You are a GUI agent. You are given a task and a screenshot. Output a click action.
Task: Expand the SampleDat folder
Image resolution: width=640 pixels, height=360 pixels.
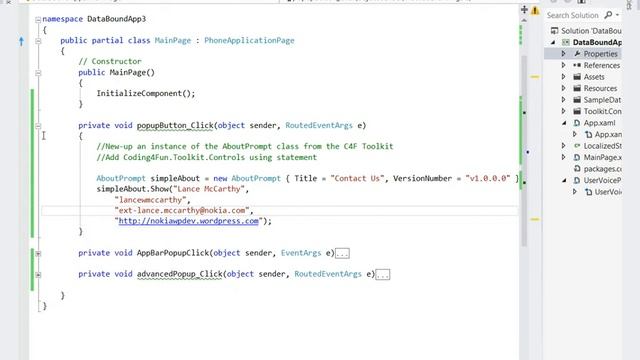564,100
